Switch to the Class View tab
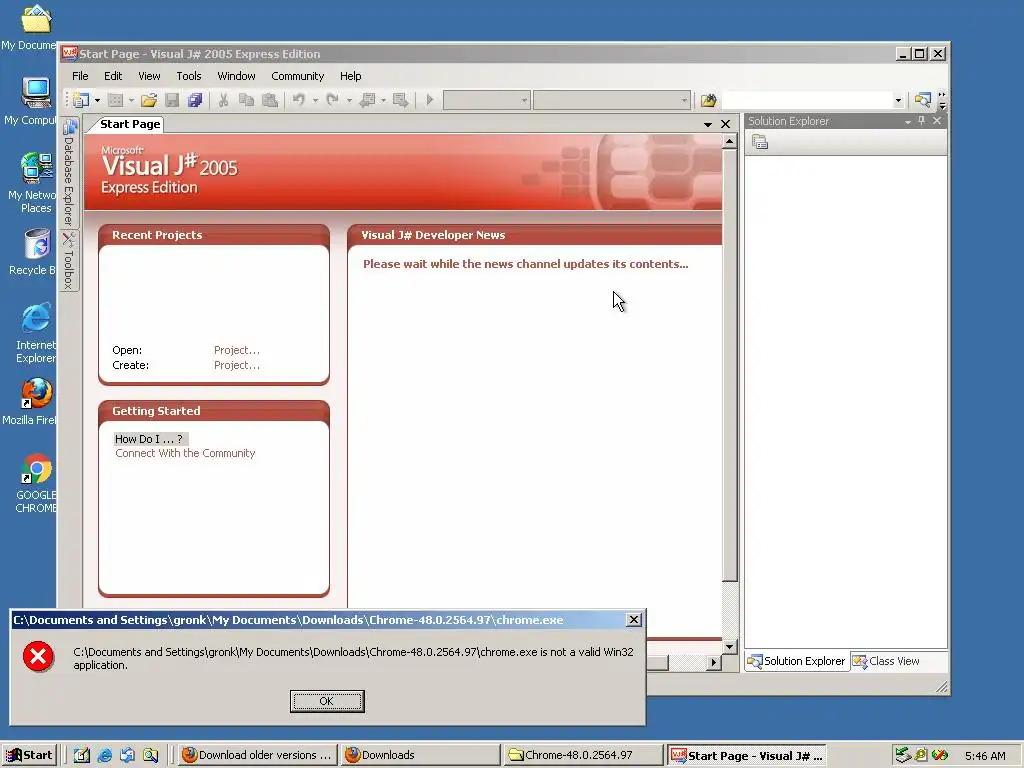 [886, 661]
